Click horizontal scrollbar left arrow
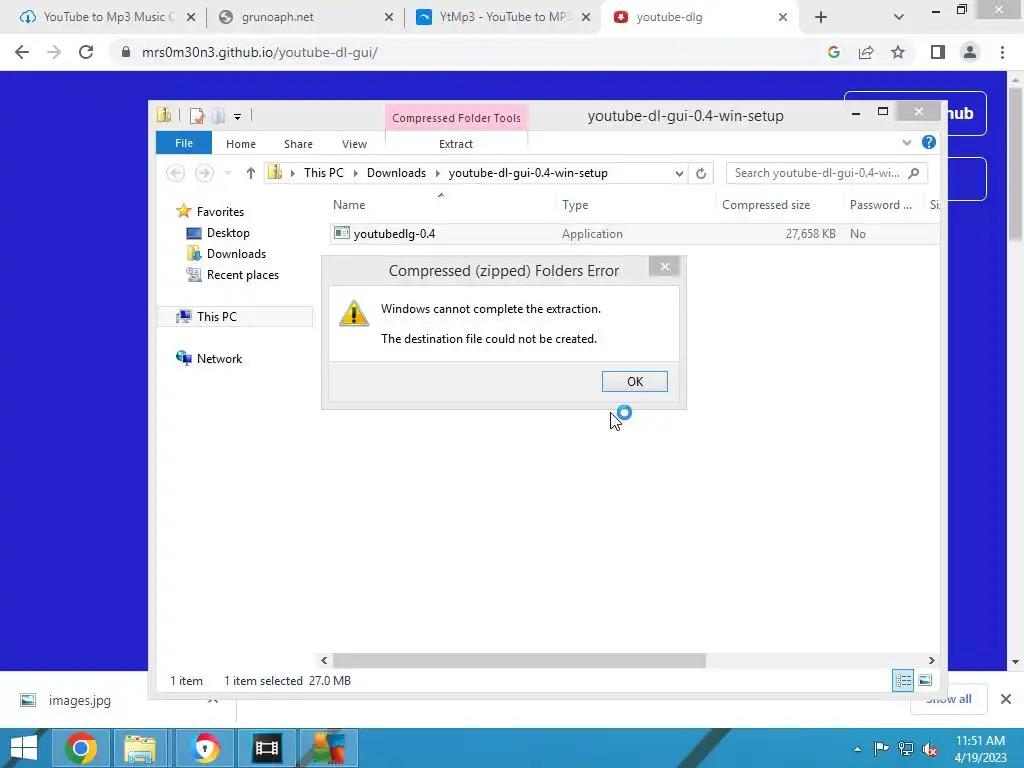Image resolution: width=1024 pixels, height=768 pixels. point(324,660)
